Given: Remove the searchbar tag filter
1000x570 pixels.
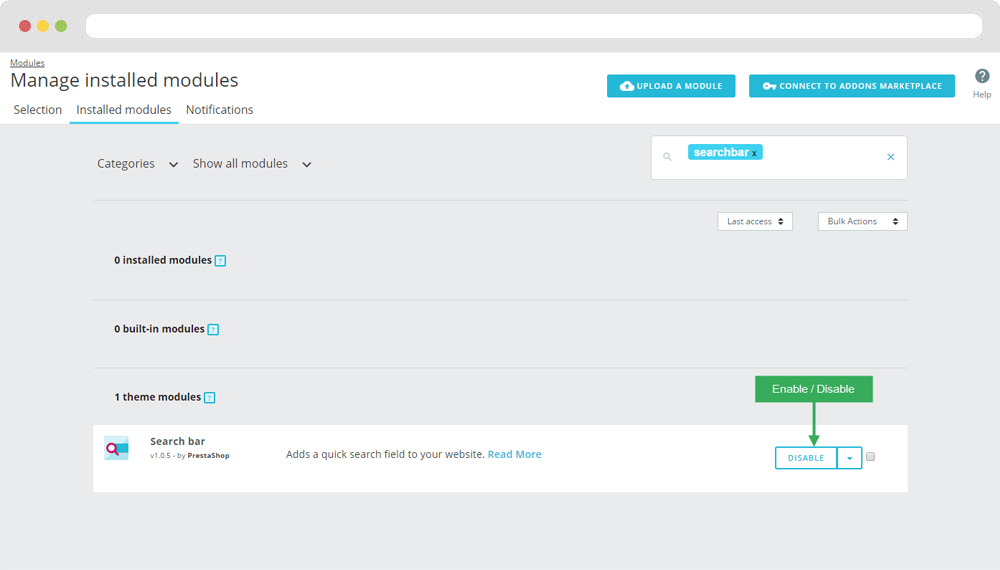Looking at the screenshot, I should 755,153.
